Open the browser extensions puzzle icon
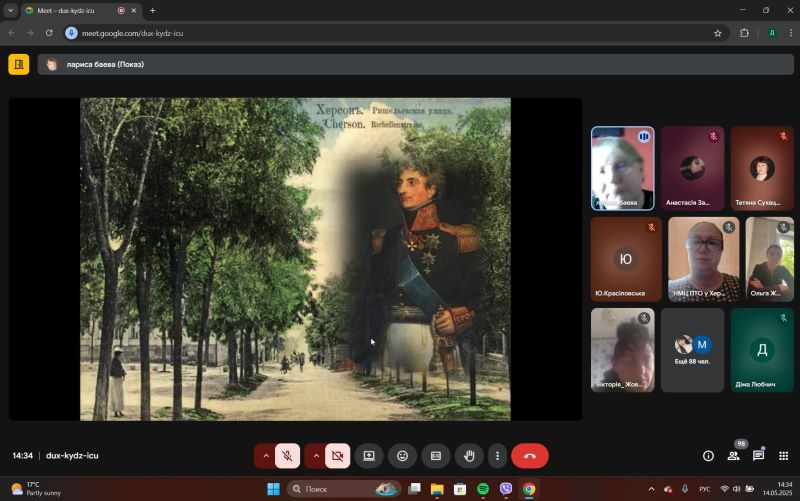The width and height of the screenshot is (800, 501). 744,33
